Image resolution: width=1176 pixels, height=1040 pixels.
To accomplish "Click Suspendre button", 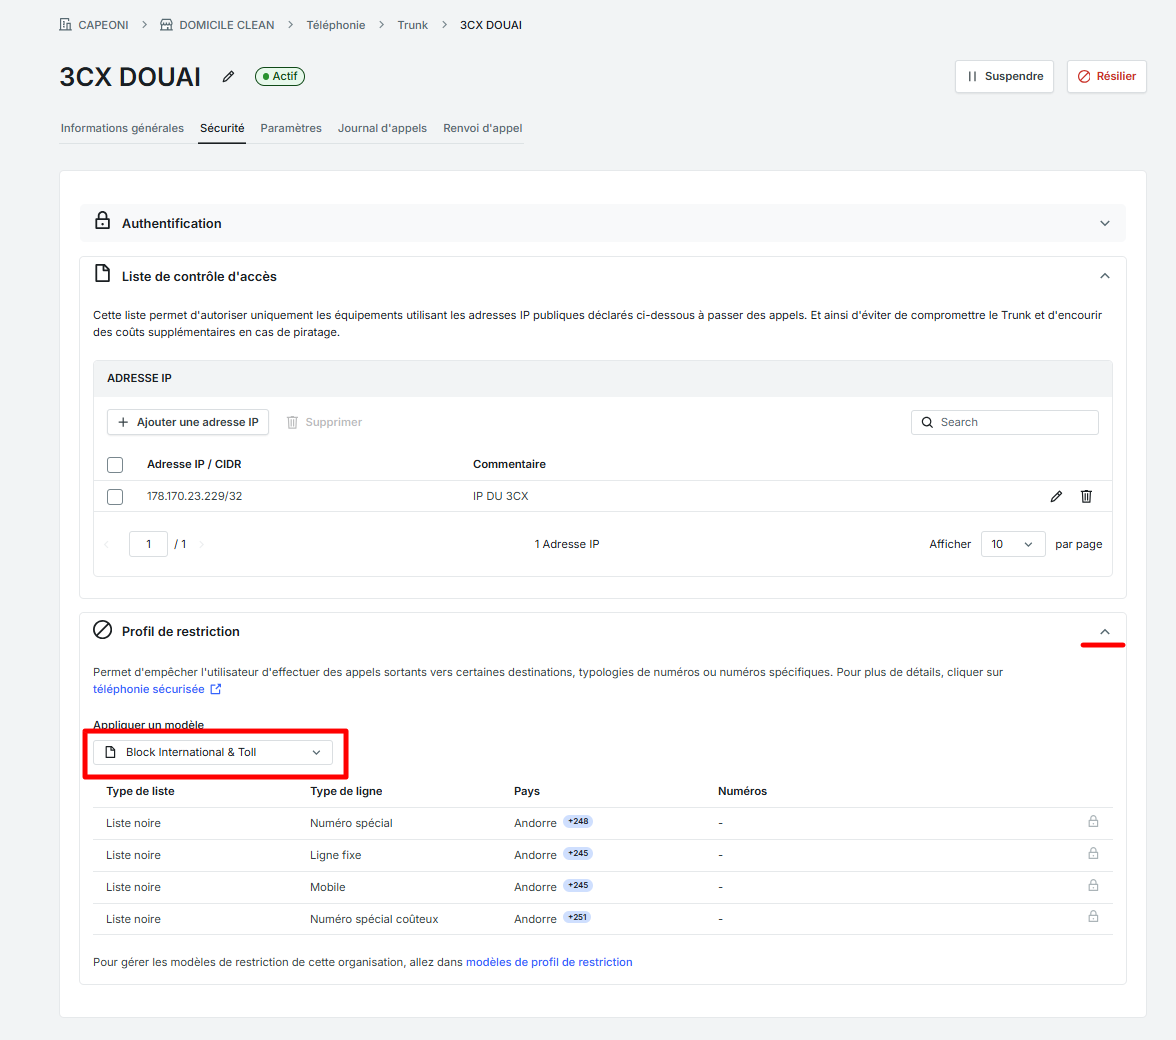I will click(1004, 76).
